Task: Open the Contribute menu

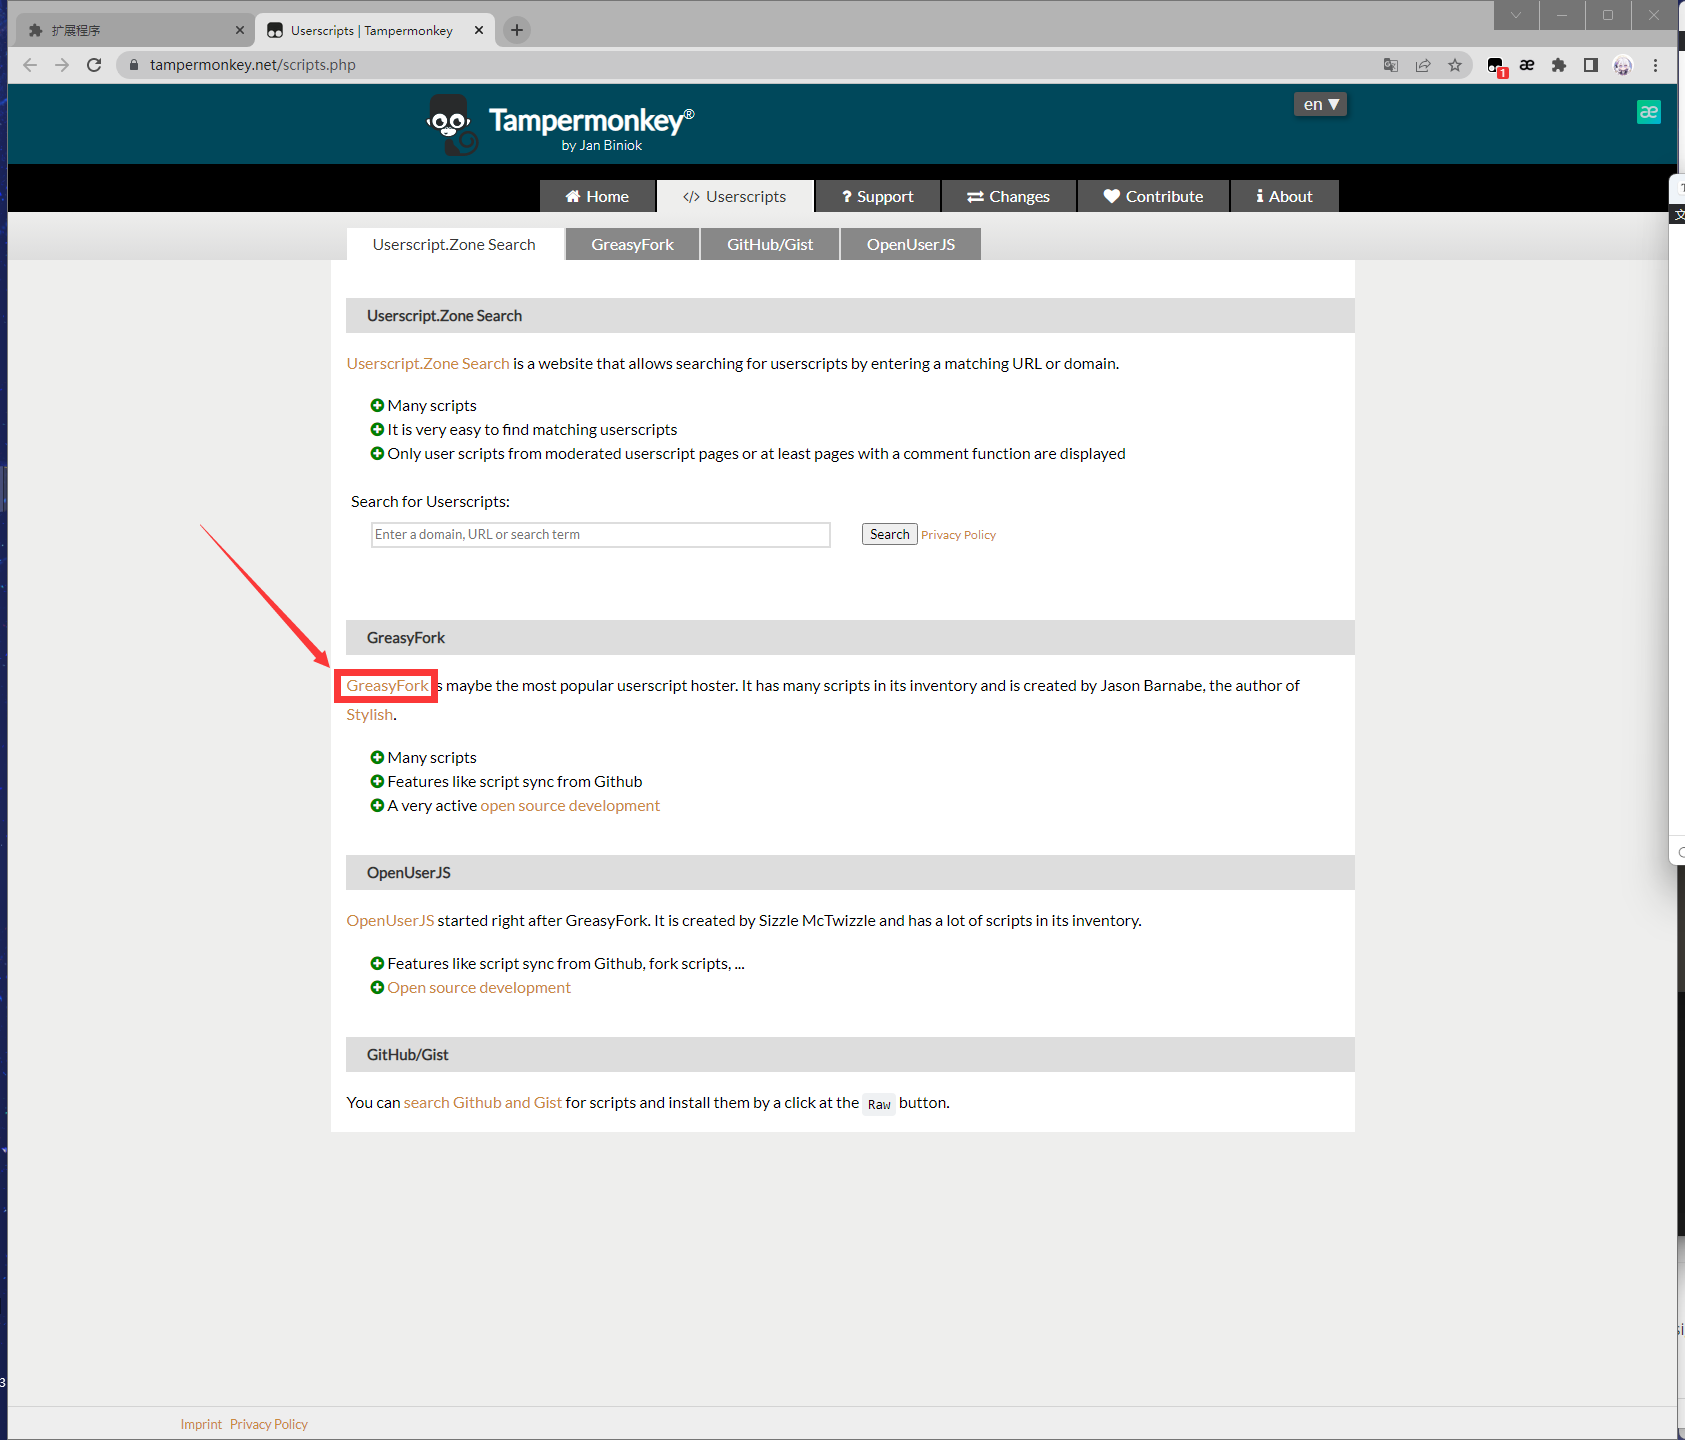Action: tap(1154, 196)
